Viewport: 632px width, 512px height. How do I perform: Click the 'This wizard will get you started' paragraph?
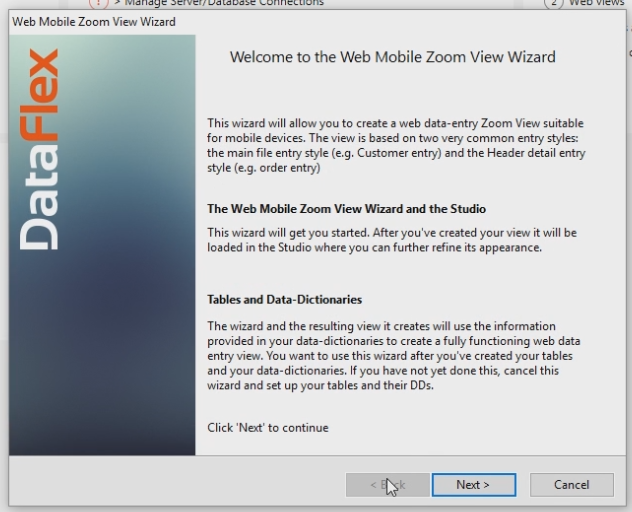391,240
